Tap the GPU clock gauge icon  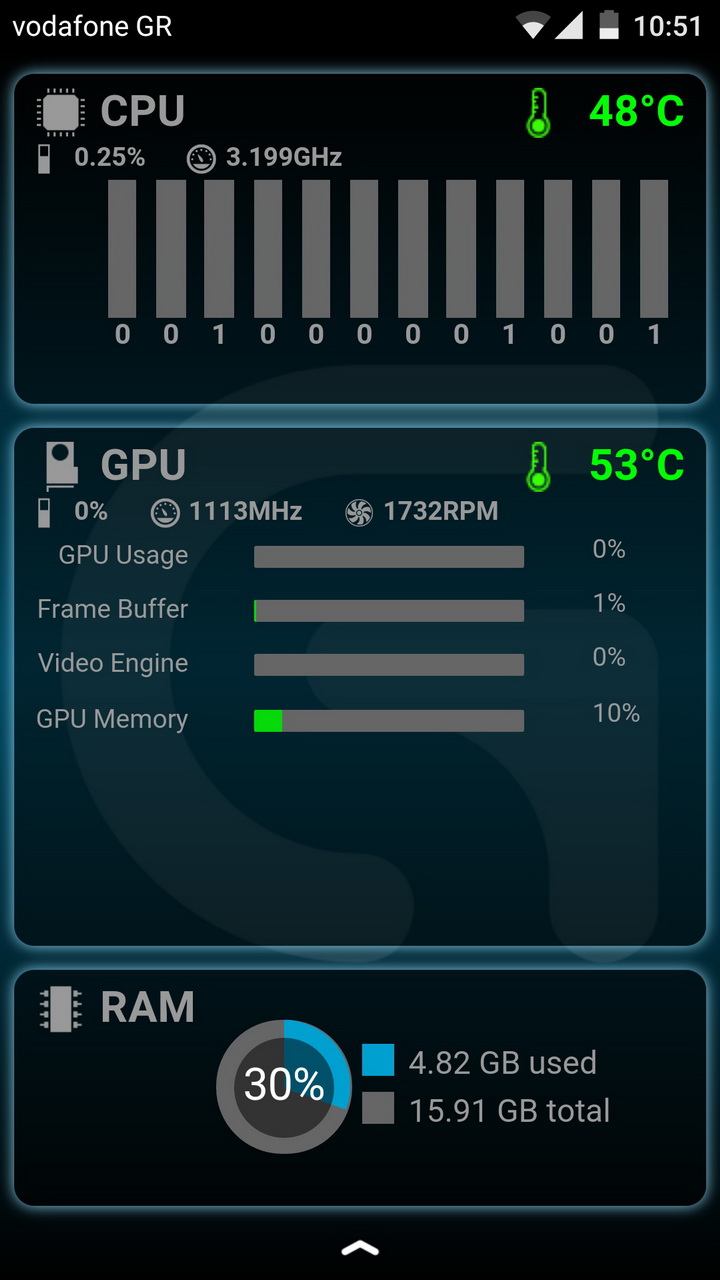coord(165,513)
